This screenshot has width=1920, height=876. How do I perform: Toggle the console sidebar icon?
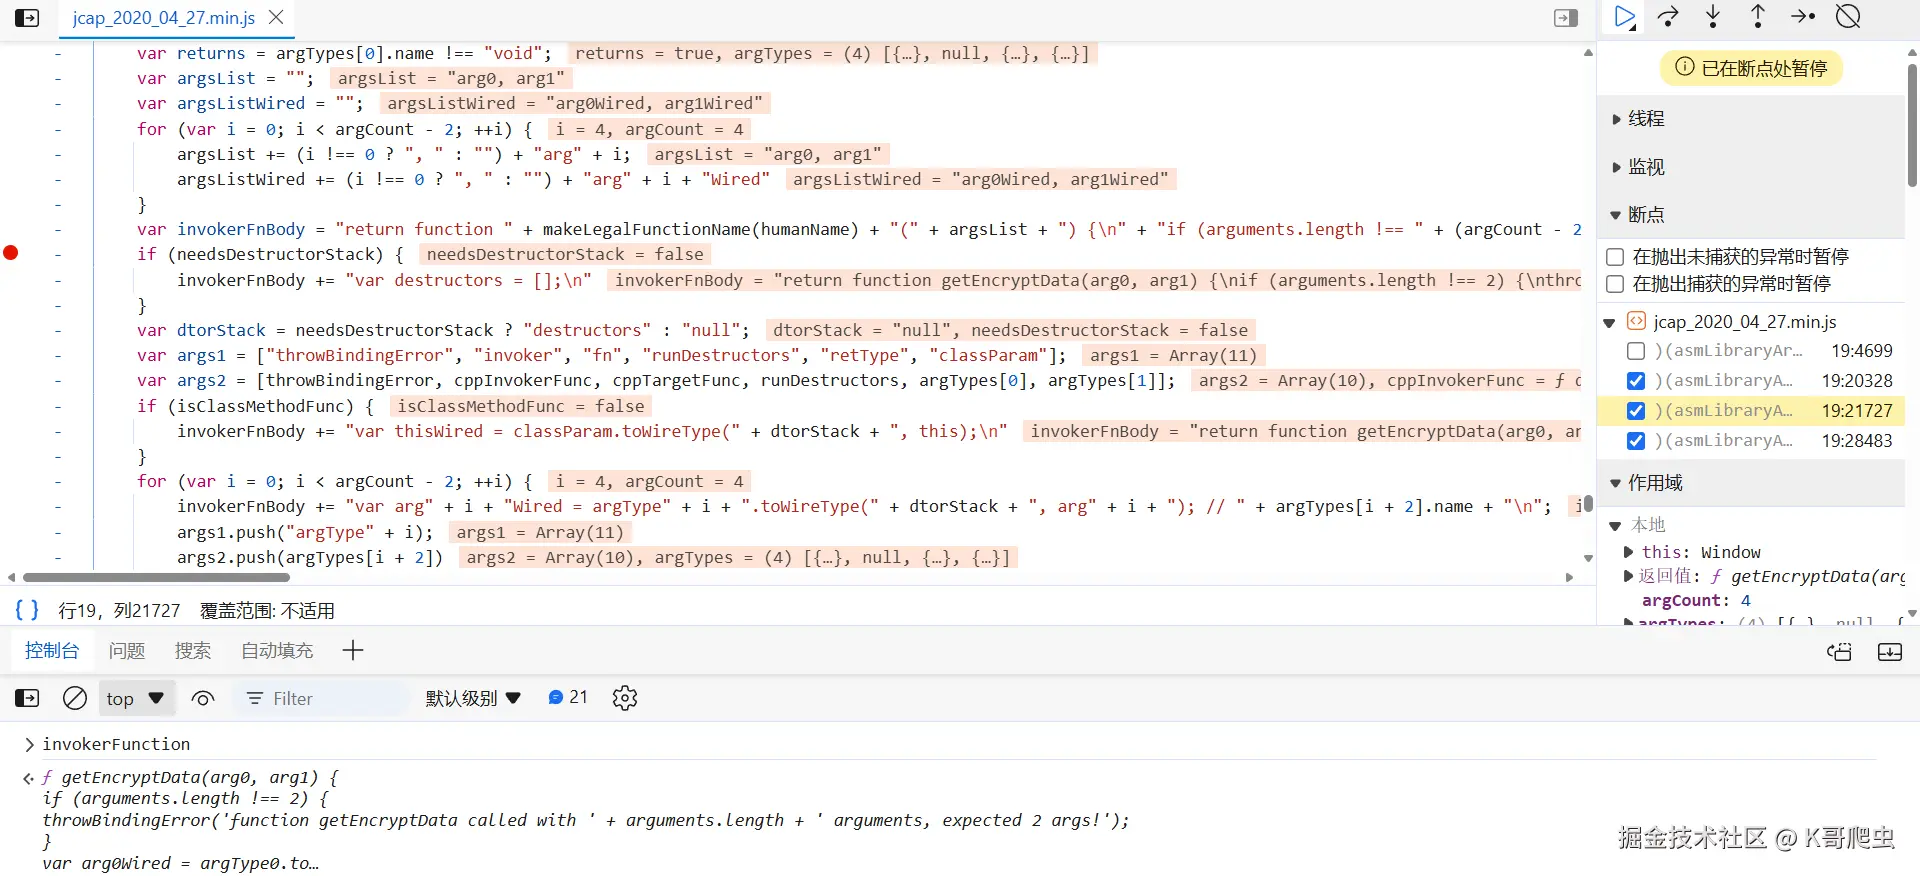27,698
